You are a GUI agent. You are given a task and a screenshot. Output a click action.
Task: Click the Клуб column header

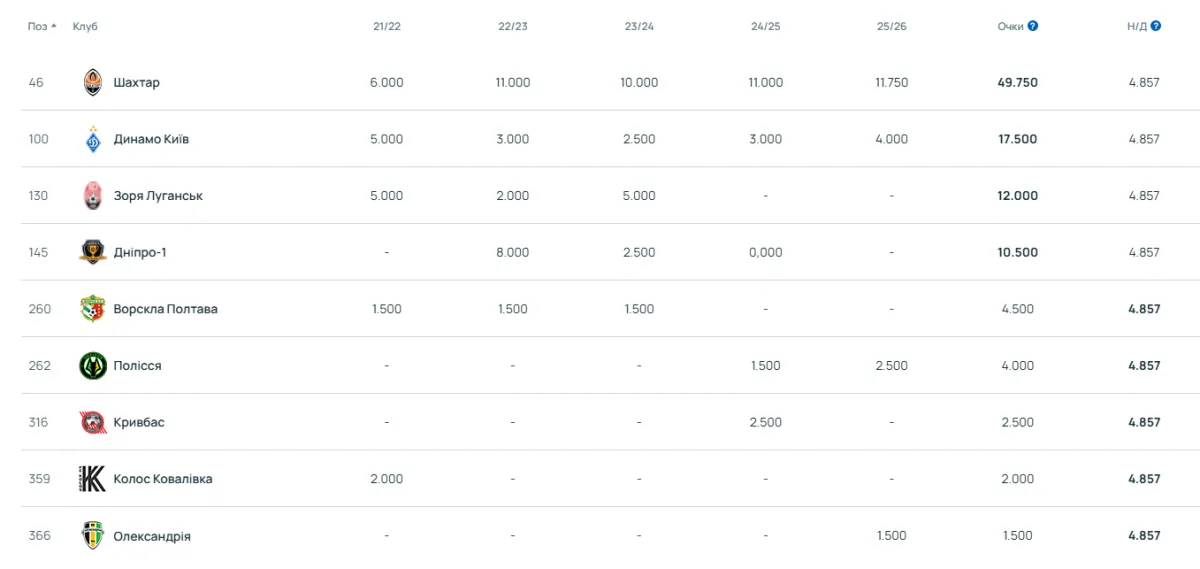(85, 26)
